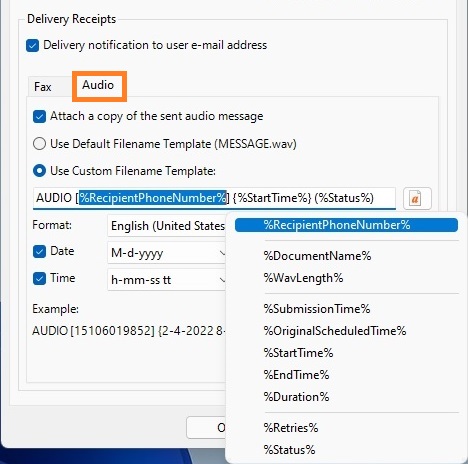The width and height of the screenshot is (468, 464).
Task: Switch to the Fax tab
Action: click(43, 87)
